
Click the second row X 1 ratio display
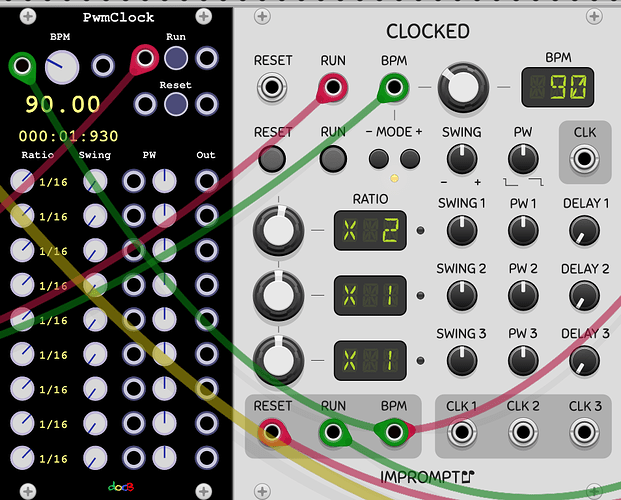(x=370, y=296)
